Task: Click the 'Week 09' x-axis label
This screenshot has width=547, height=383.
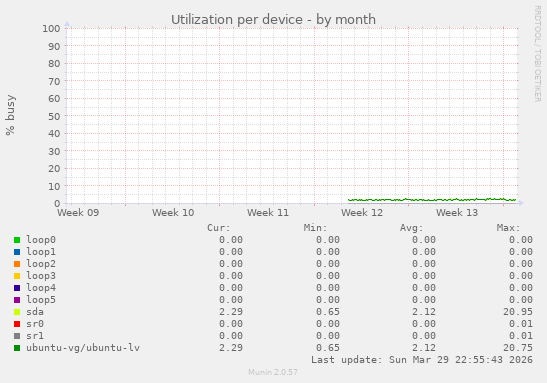Action: pyautogui.click(x=78, y=212)
